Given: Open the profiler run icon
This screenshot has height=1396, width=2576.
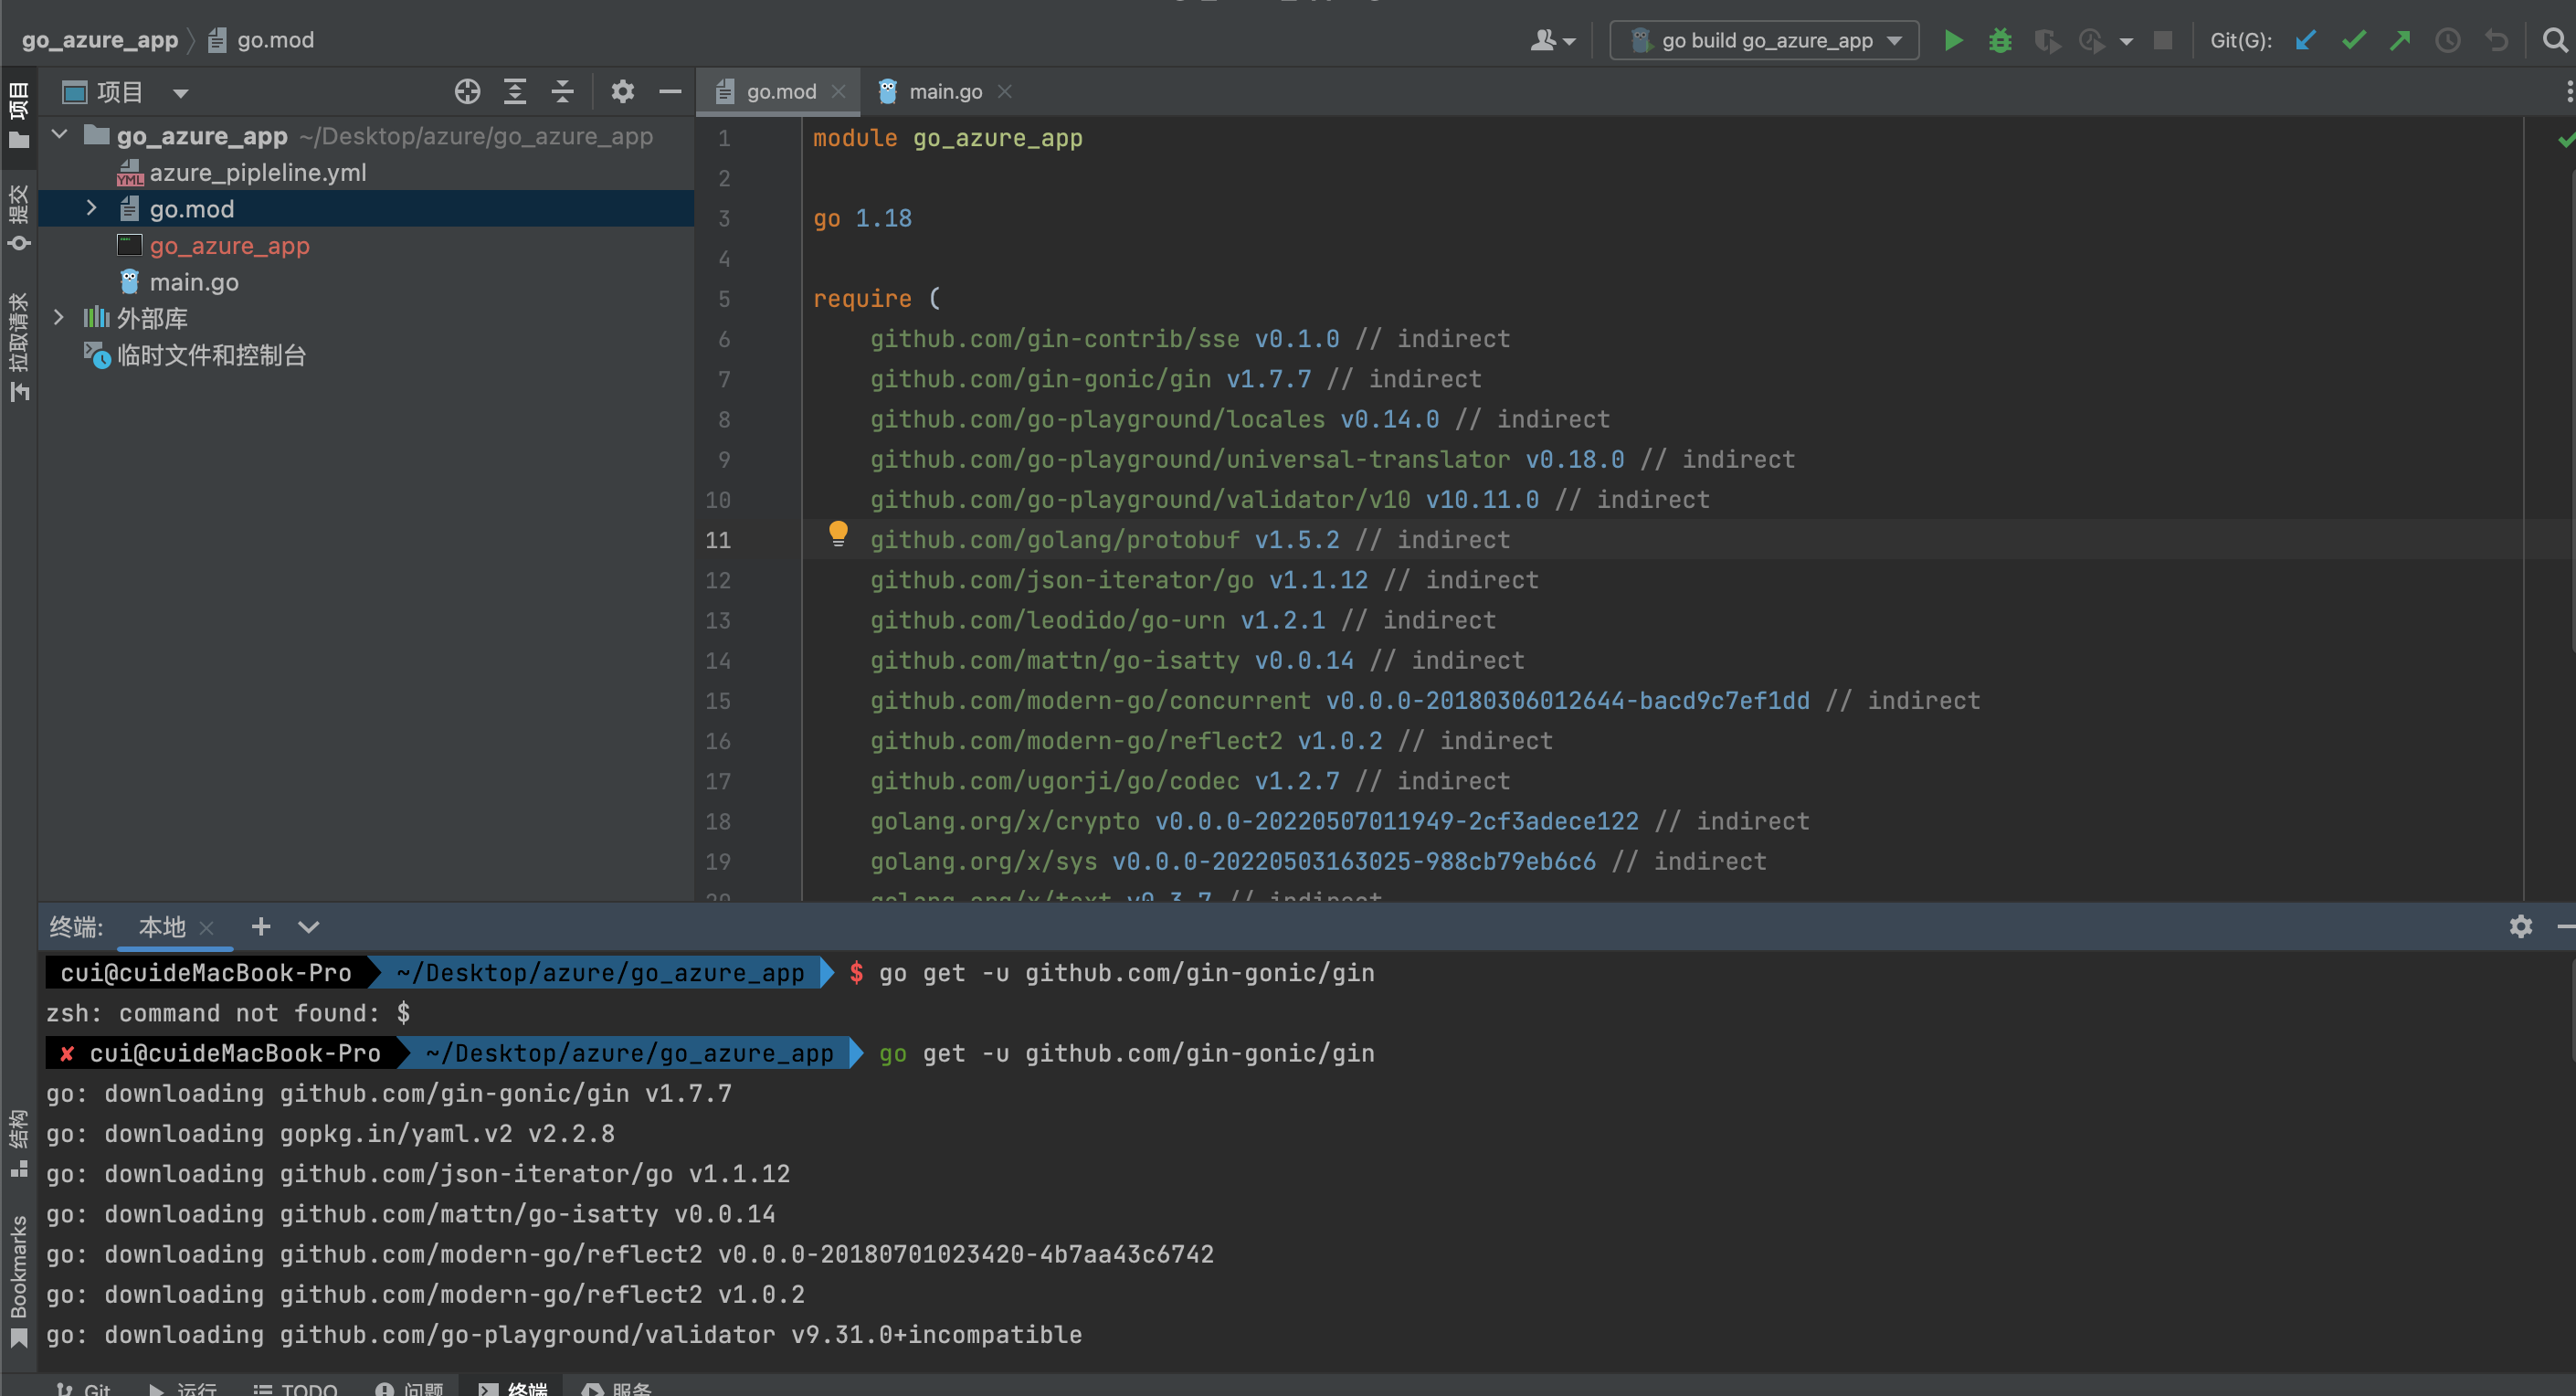Looking at the screenshot, I should (2092, 40).
